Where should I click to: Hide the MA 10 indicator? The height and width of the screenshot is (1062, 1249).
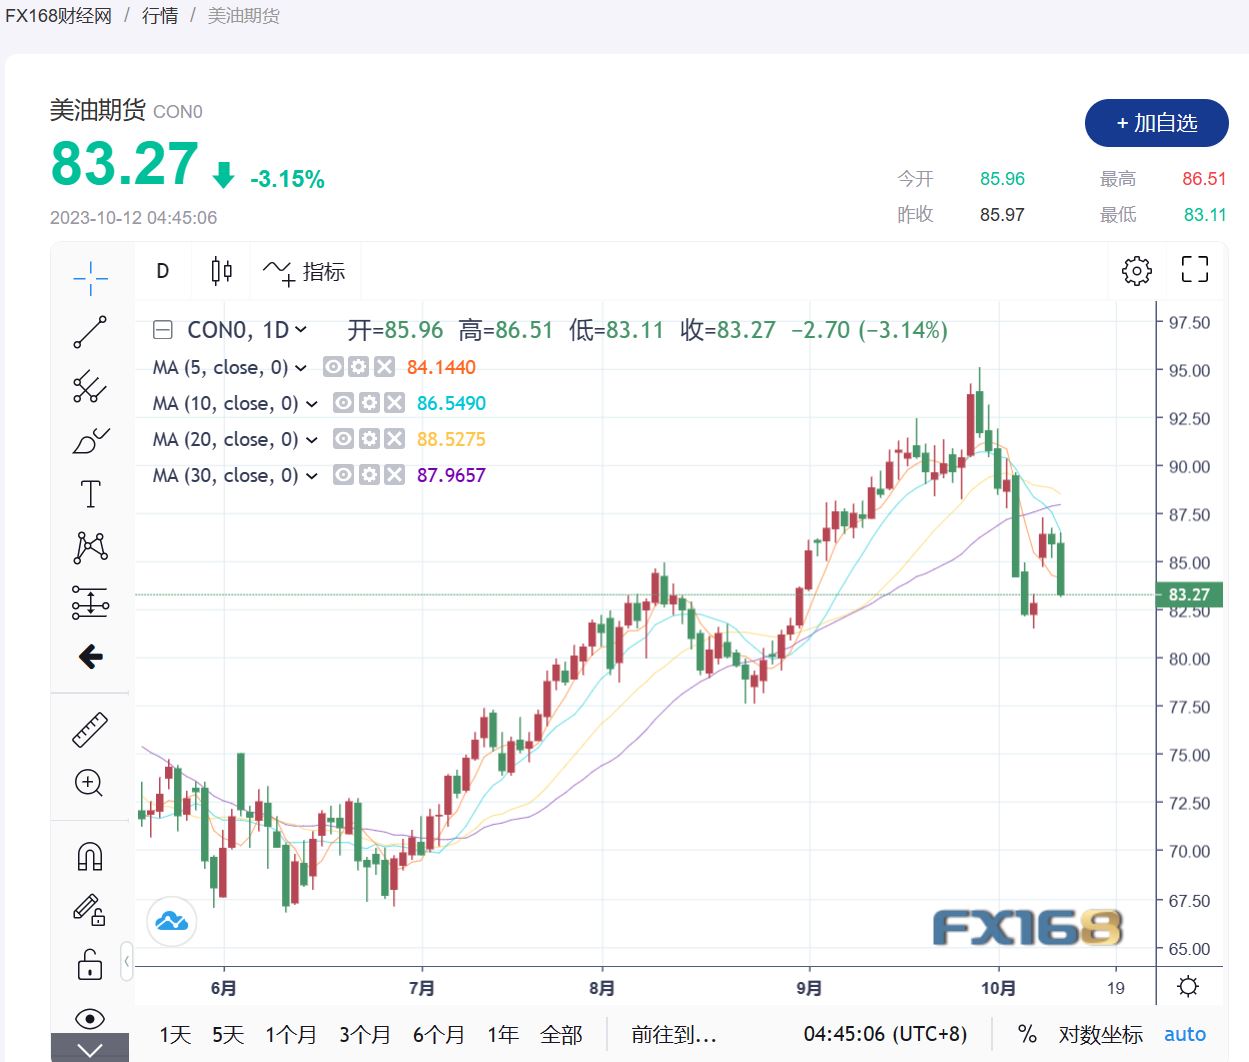tap(343, 403)
